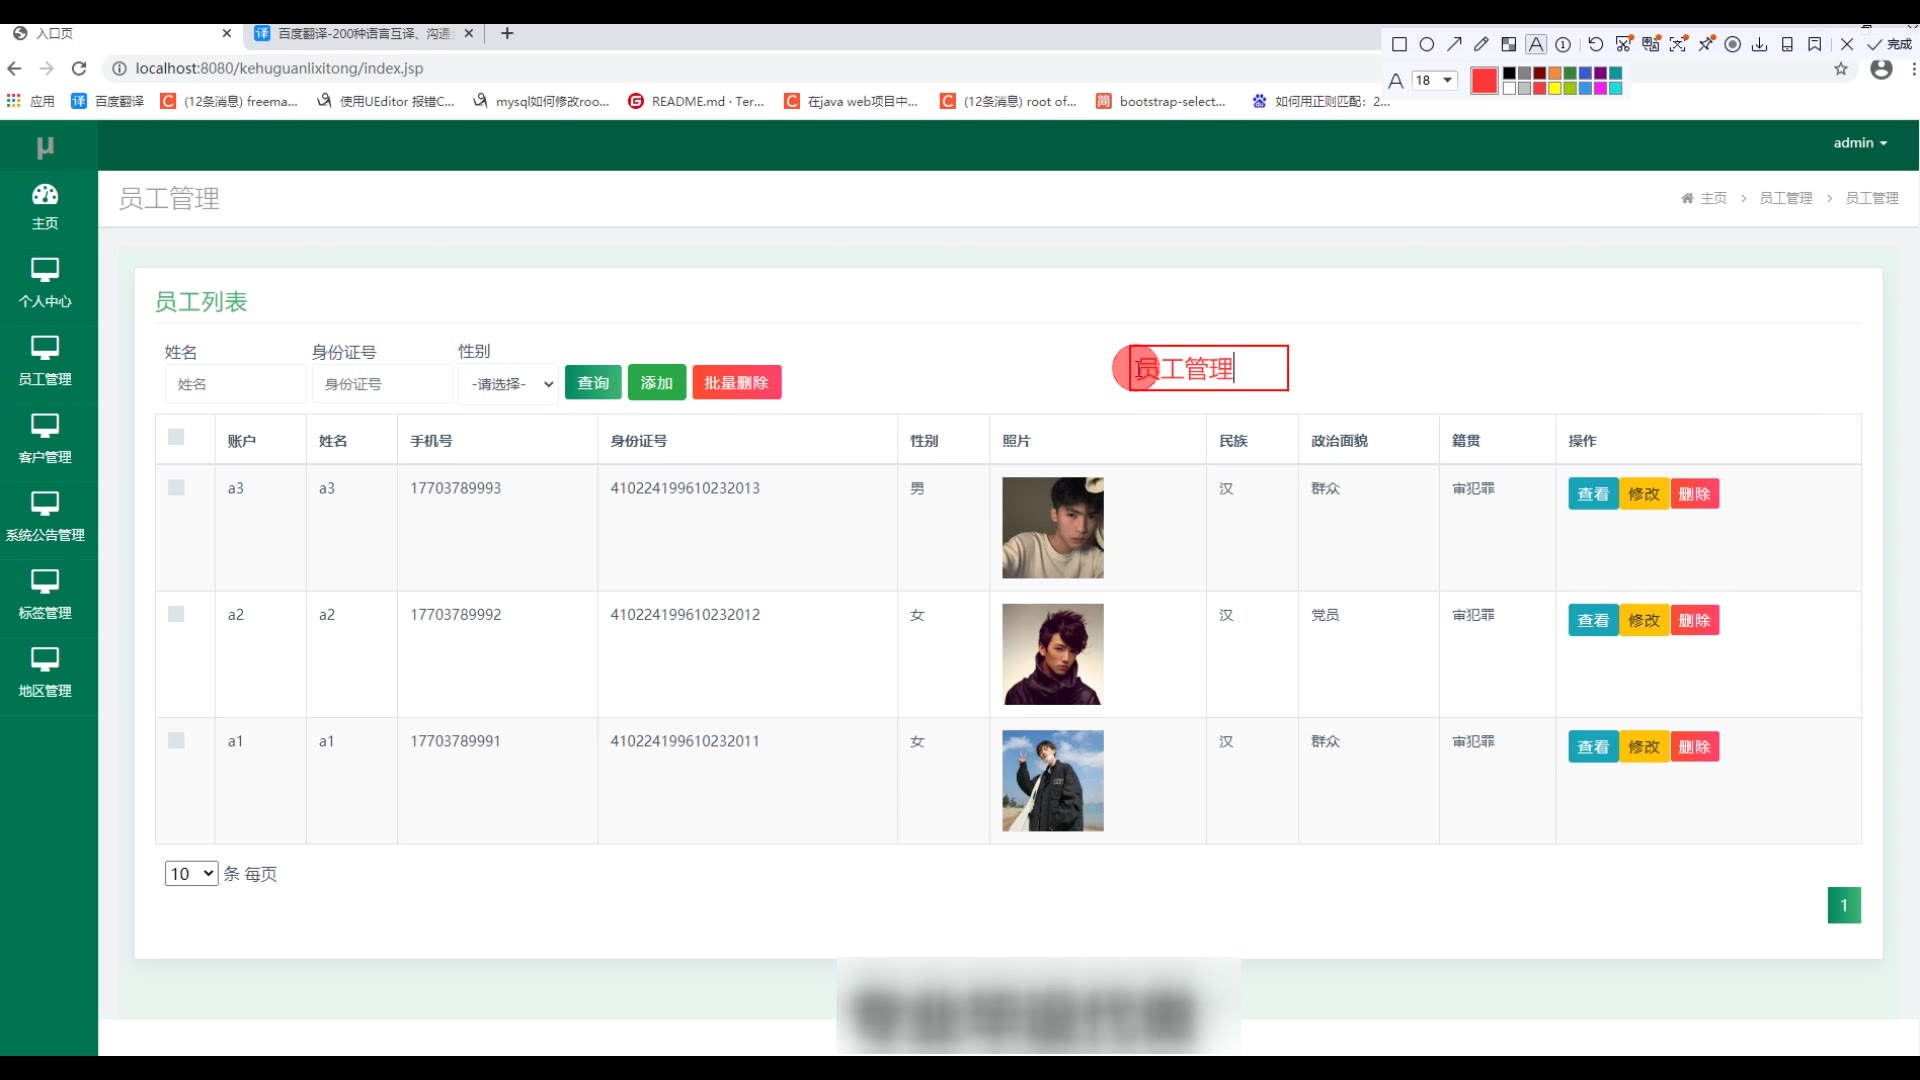
Task: Select the mosaic blur tool
Action: pyautogui.click(x=1508, y=44)
